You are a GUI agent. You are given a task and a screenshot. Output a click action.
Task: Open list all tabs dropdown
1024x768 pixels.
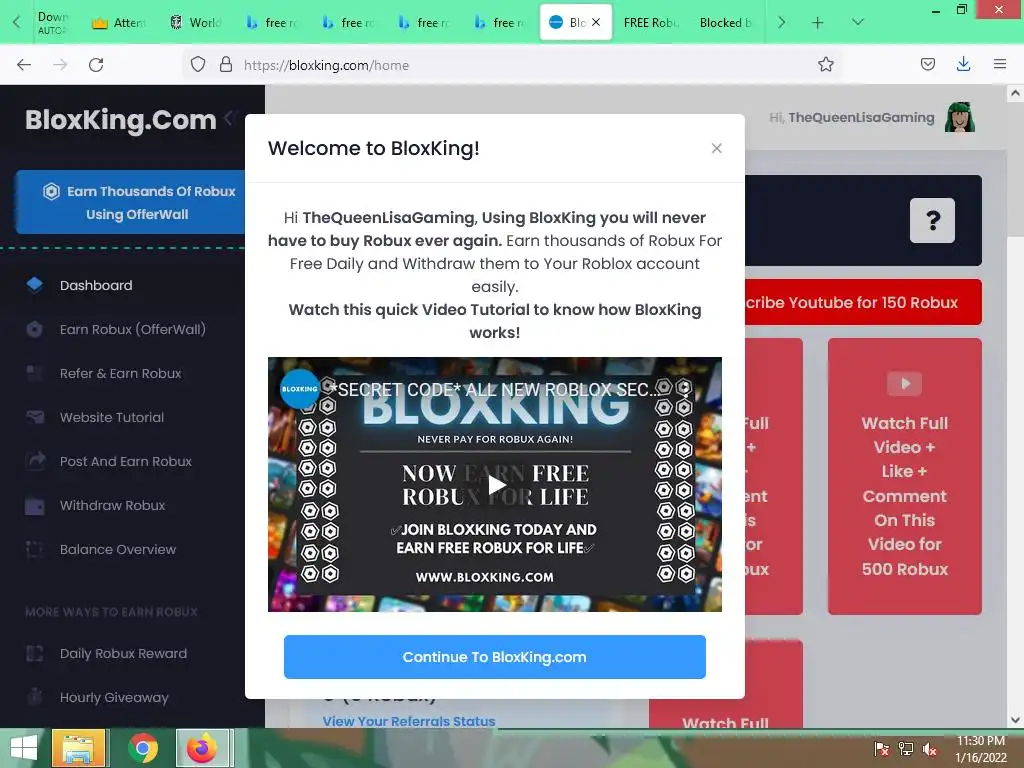coord(858,22)
